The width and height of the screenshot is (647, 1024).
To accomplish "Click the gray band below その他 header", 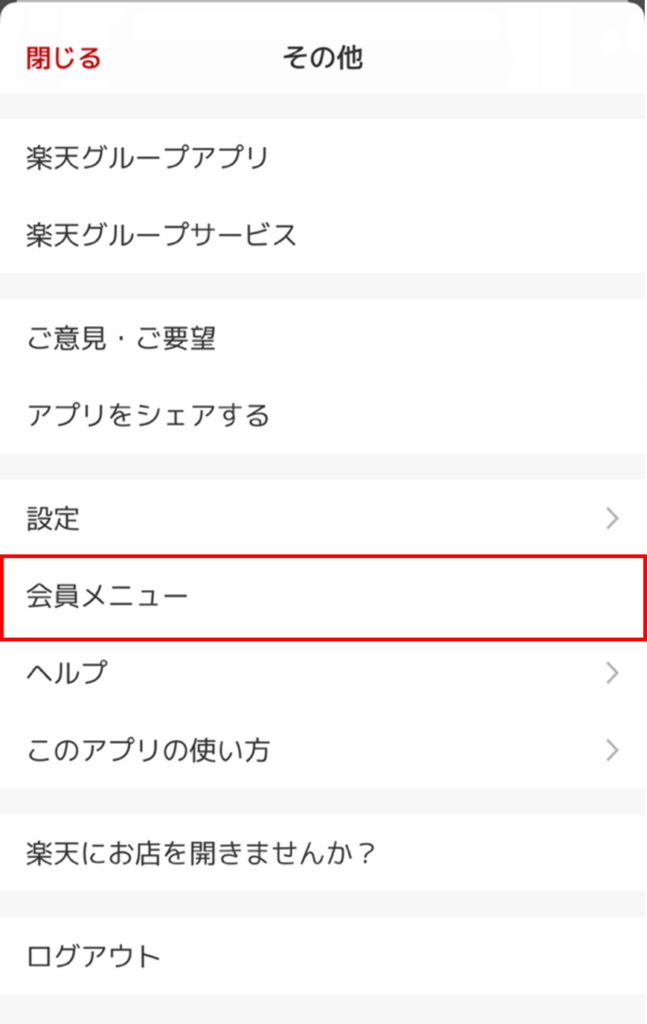I will pyautogui.click(x=322, y=106).
